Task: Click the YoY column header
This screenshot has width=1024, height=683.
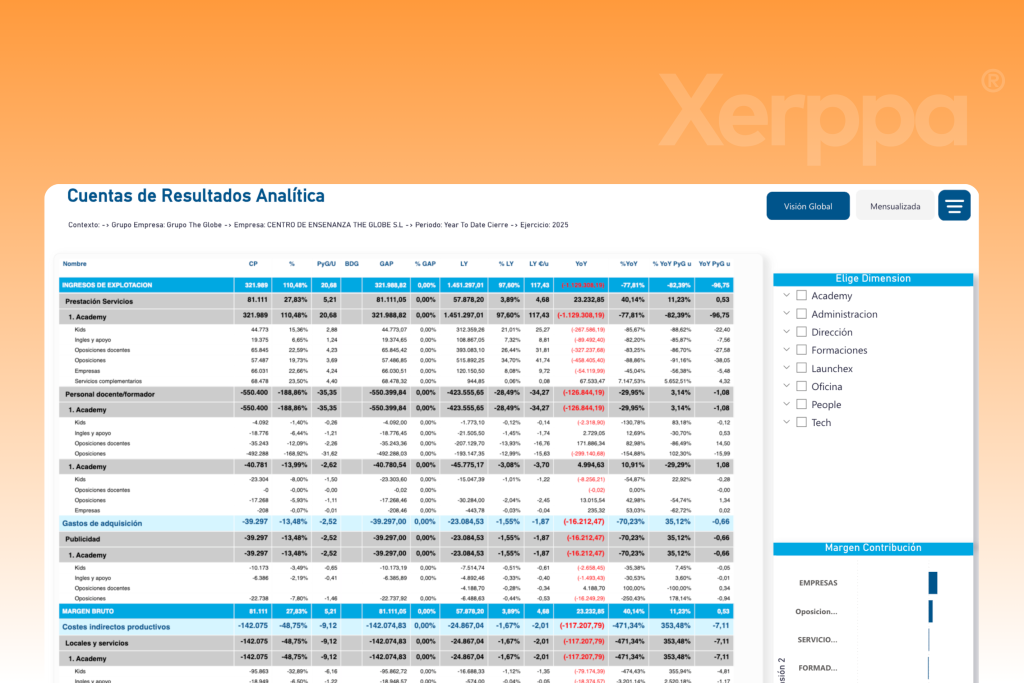Action: coord(581,264)
